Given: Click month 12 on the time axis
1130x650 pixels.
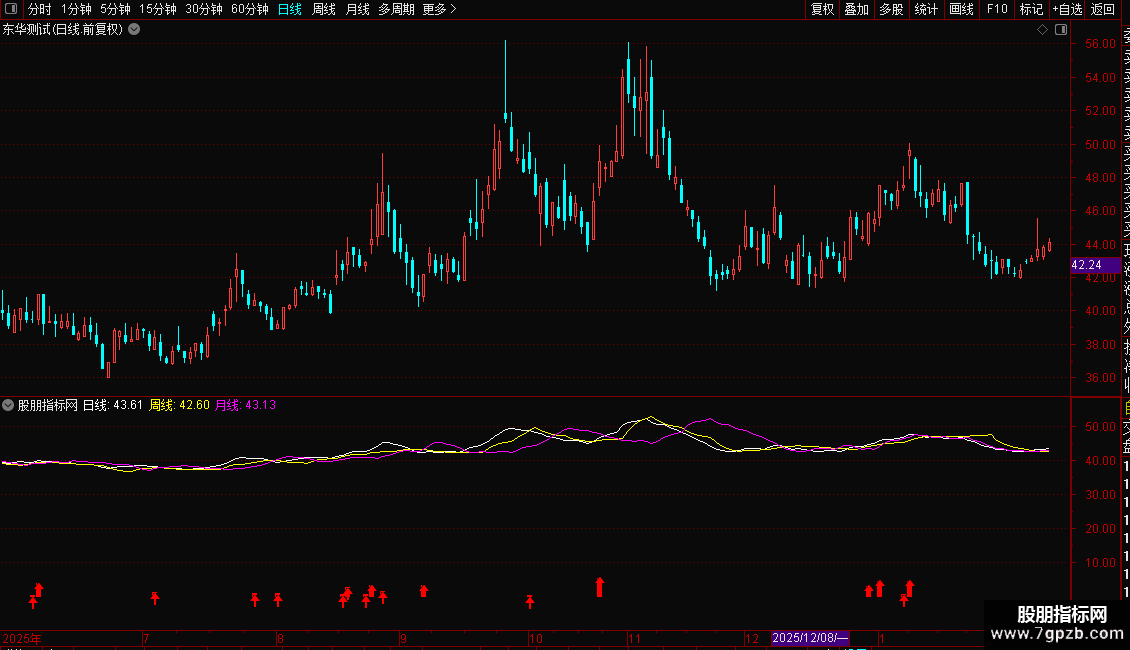Looking at the screenshot, I should 752,638.
